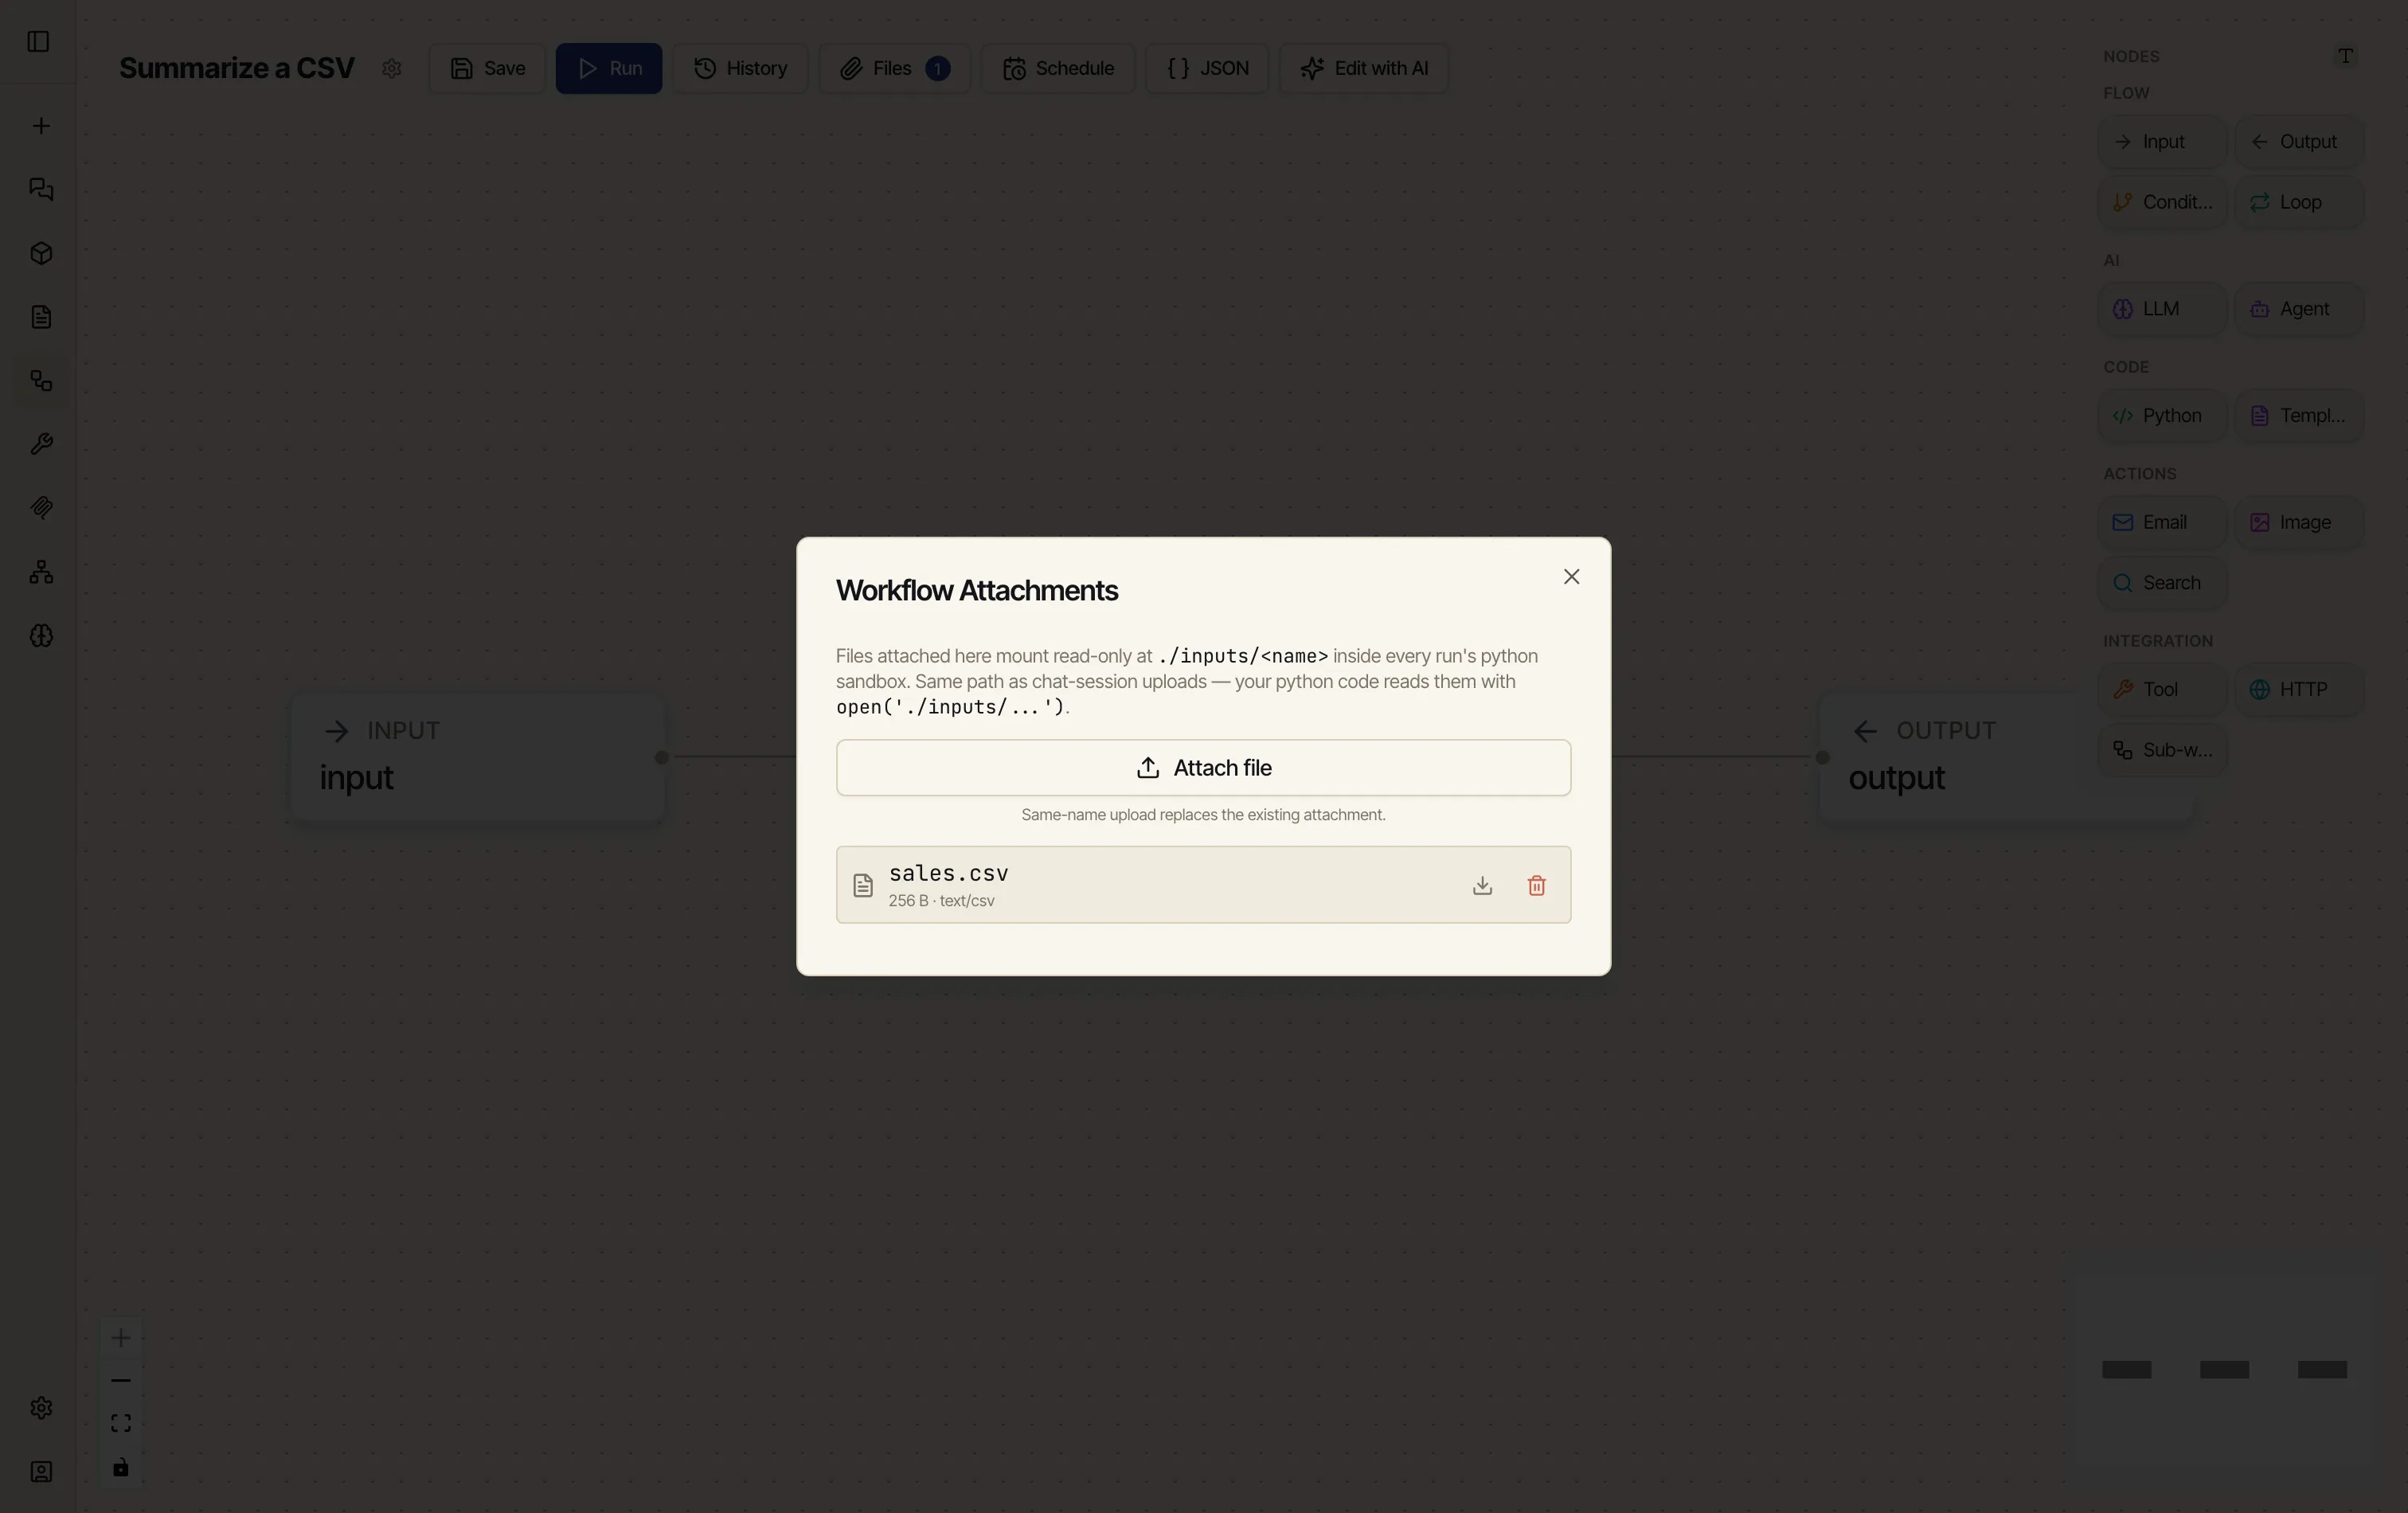Image resolution: width=2408 pixels, height=1513 pixels.
Task: Open the History panel
Action: tap(740, 68)
